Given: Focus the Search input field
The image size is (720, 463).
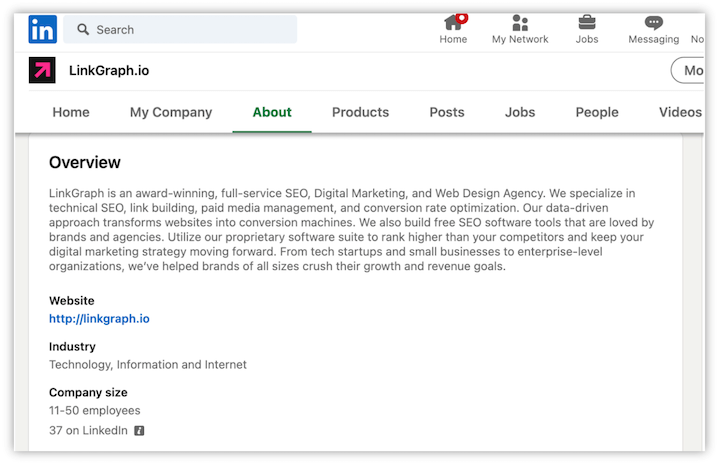Looking at the screenshot, I should (180, 29).
